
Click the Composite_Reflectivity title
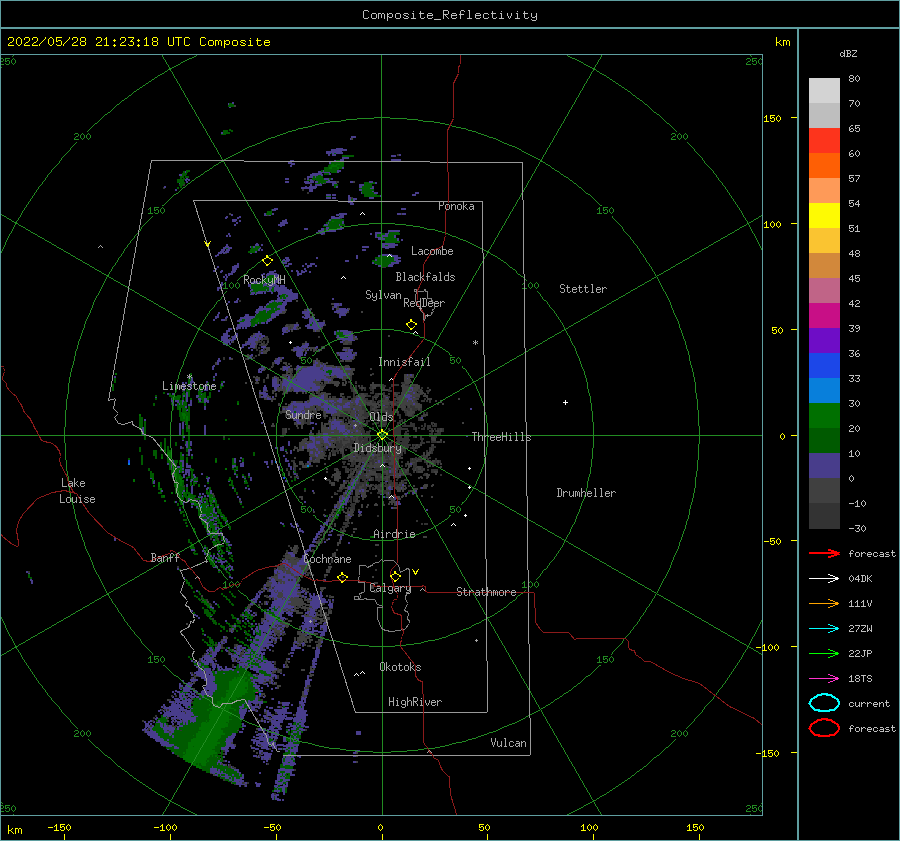450,15
